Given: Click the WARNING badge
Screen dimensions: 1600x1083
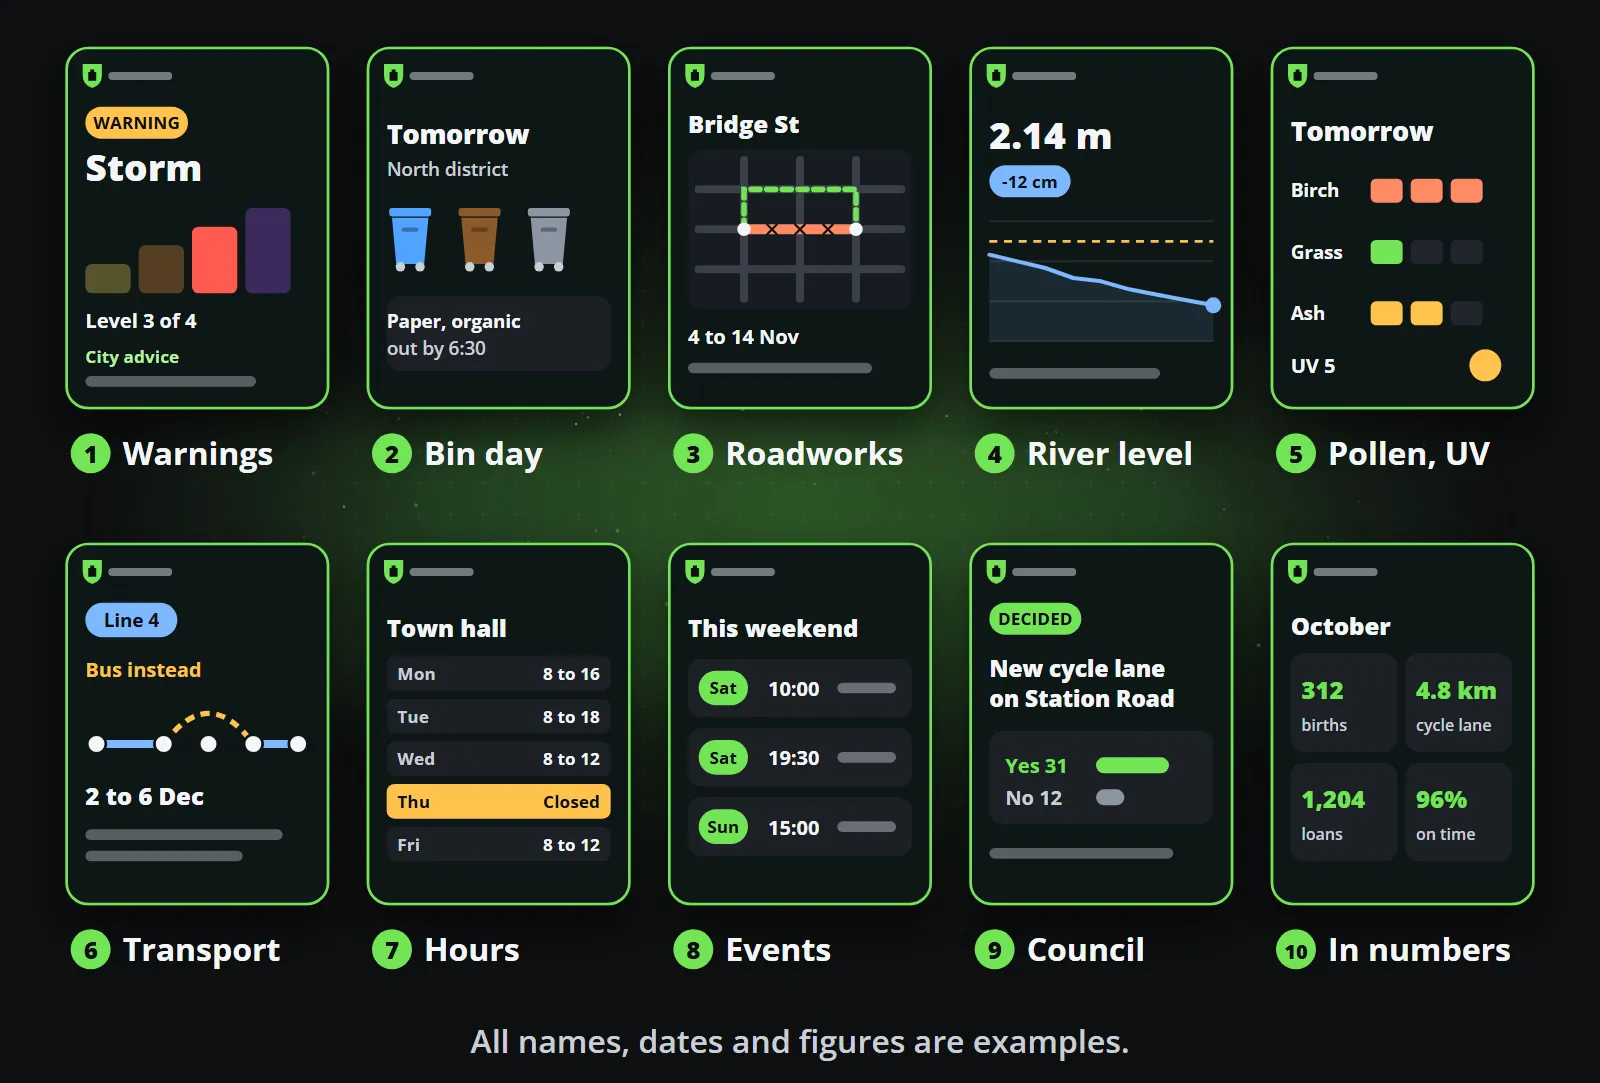Looking at the screenshot, I should [137, 123].
